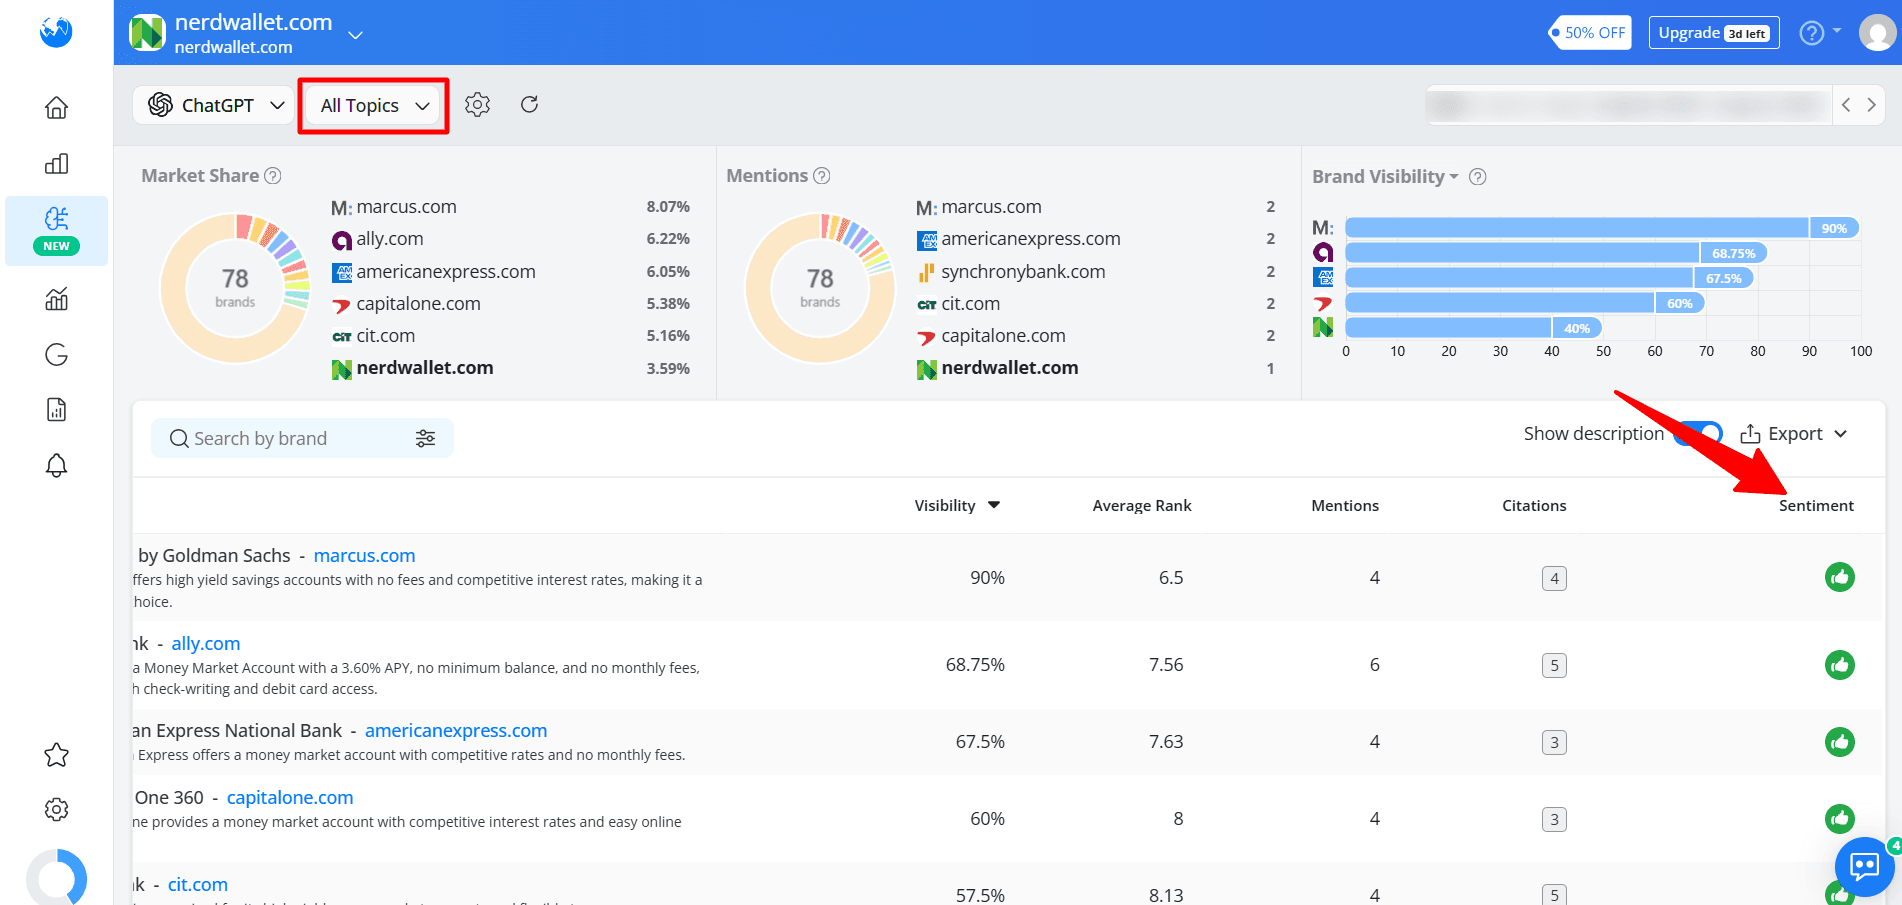This screenshot has height=905, width=1902.
Task: Open the ChatGPT engine dropdown
Action: point(215,105)
